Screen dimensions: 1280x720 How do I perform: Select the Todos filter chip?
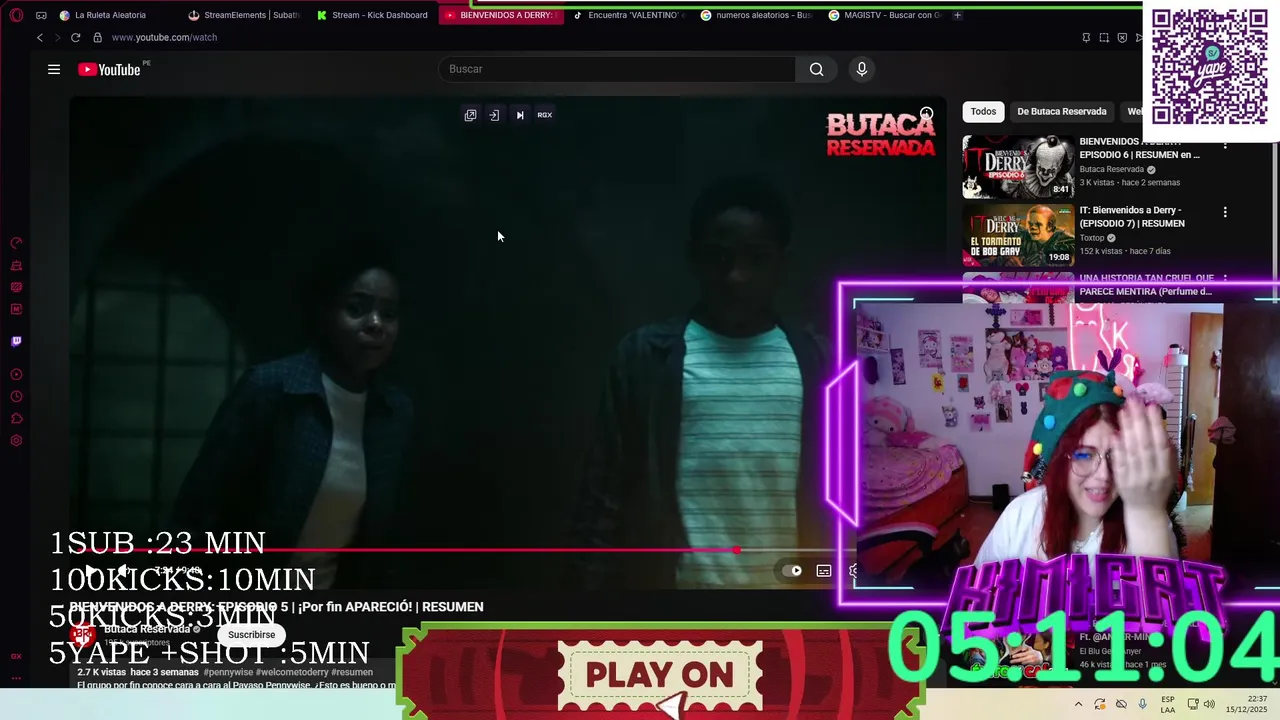click(x=983, y=111)
